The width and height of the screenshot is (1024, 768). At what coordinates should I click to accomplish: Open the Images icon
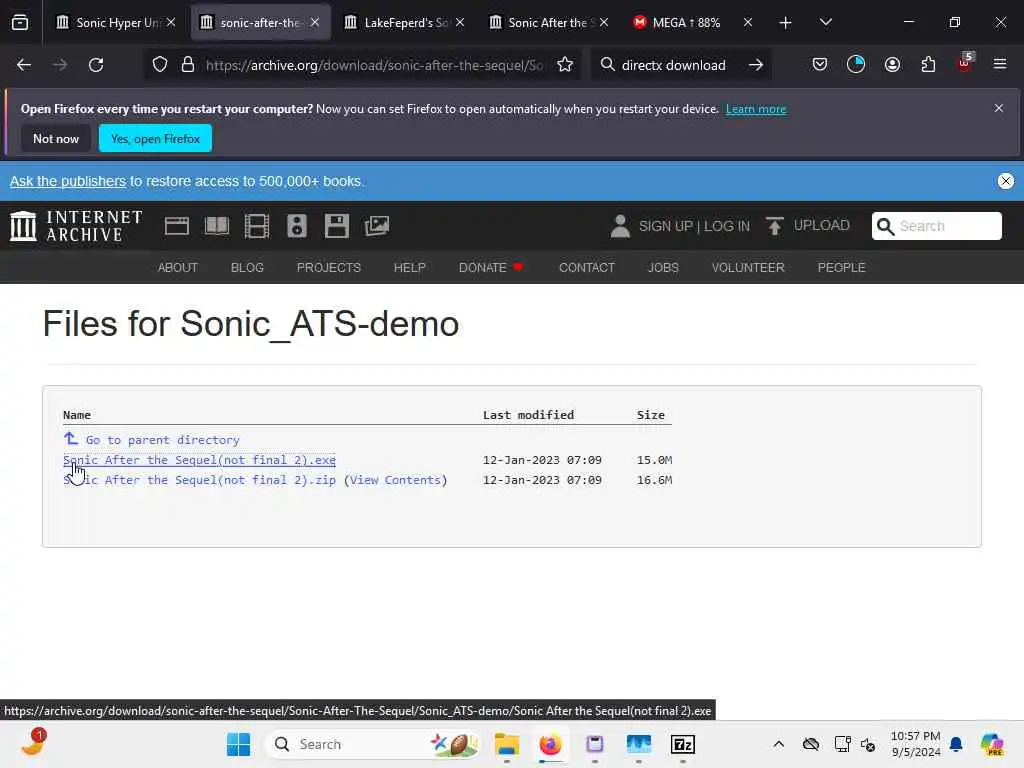[377, 226]
